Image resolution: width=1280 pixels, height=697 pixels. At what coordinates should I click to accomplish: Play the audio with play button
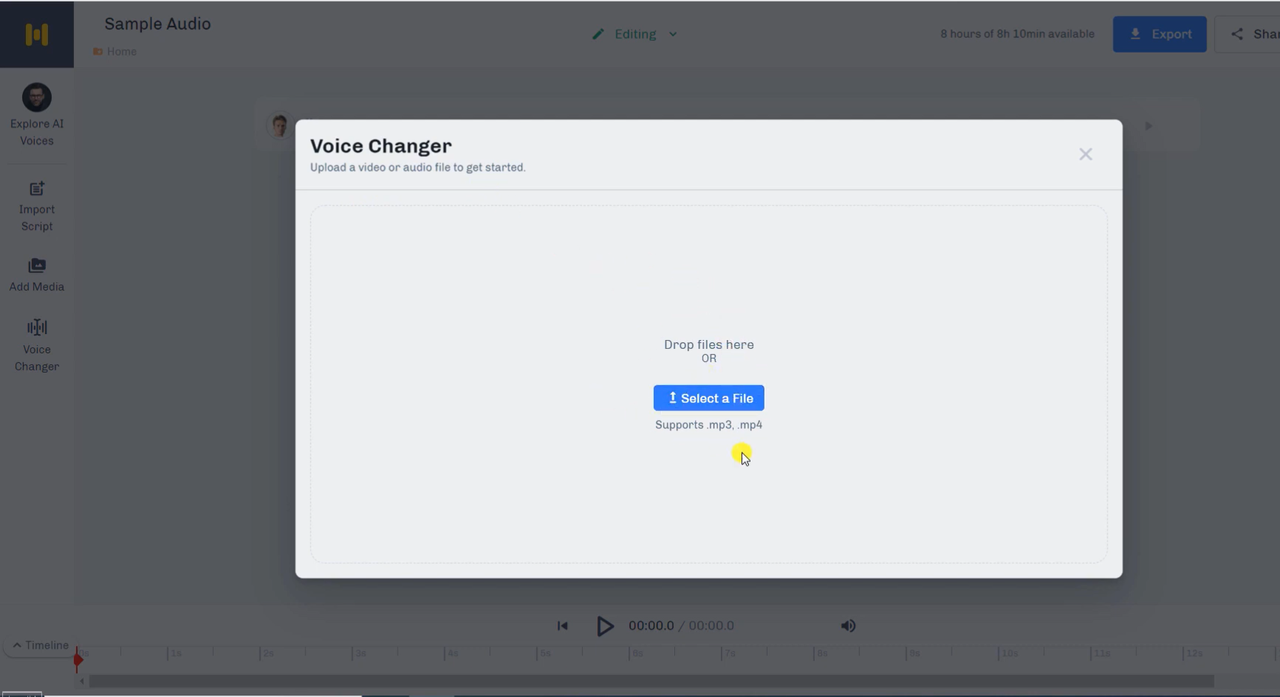[605, 626]
